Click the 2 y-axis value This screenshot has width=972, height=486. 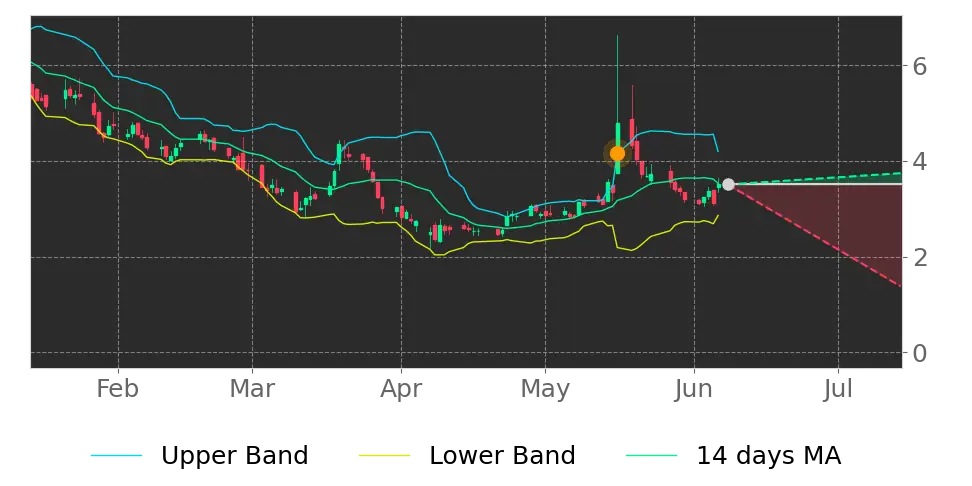pyautogui.click(x=920, y=257)
